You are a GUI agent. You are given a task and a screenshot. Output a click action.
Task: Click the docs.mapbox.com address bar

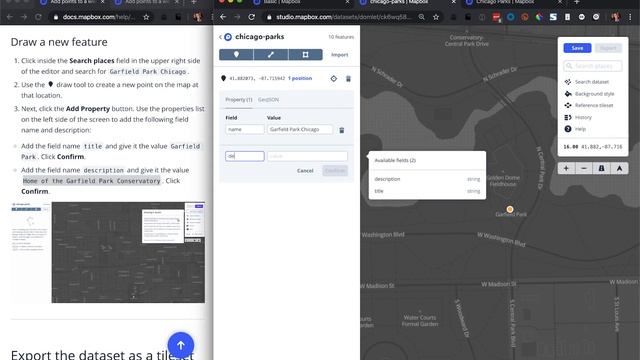coord(99,17)
